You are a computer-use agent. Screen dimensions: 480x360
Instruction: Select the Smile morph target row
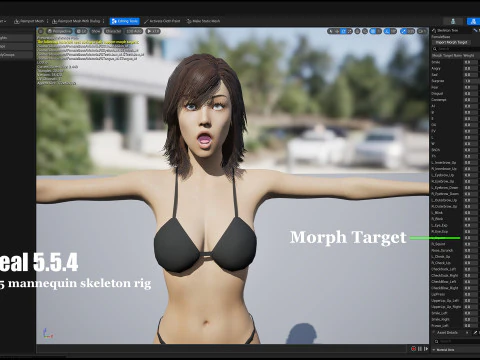(x=436, y=62)
